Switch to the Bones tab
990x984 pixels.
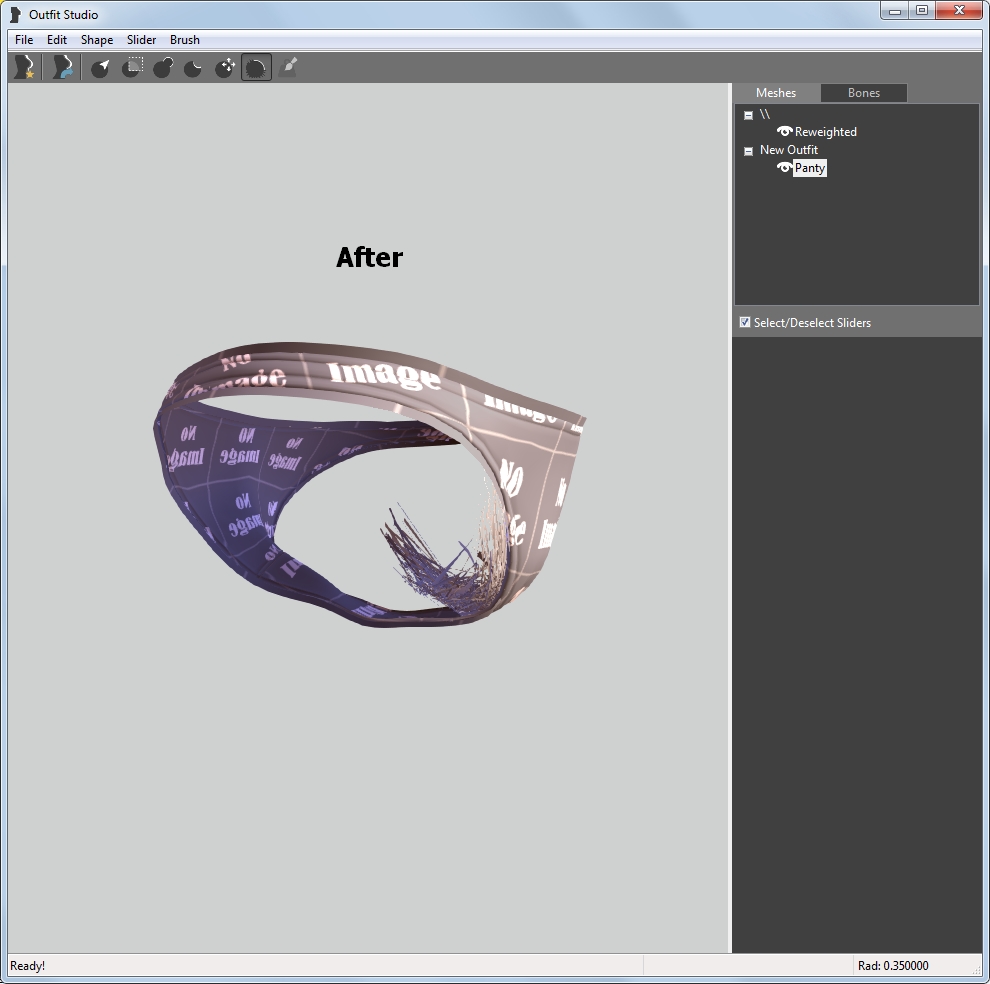(863, 93)
